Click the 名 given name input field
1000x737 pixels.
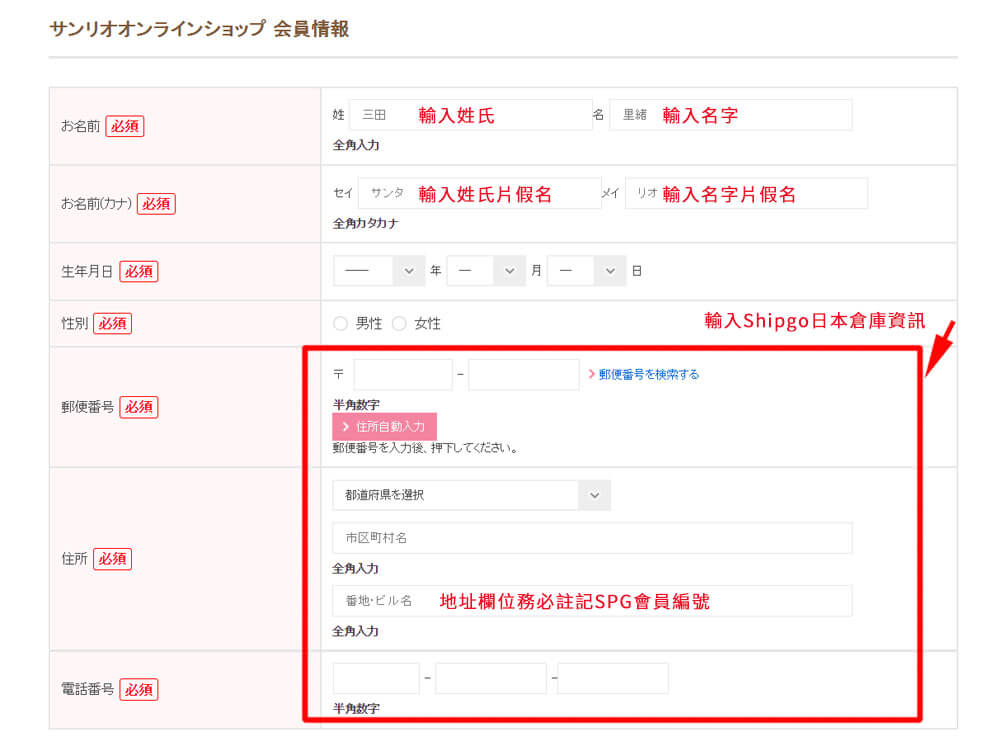pos(731,115)
